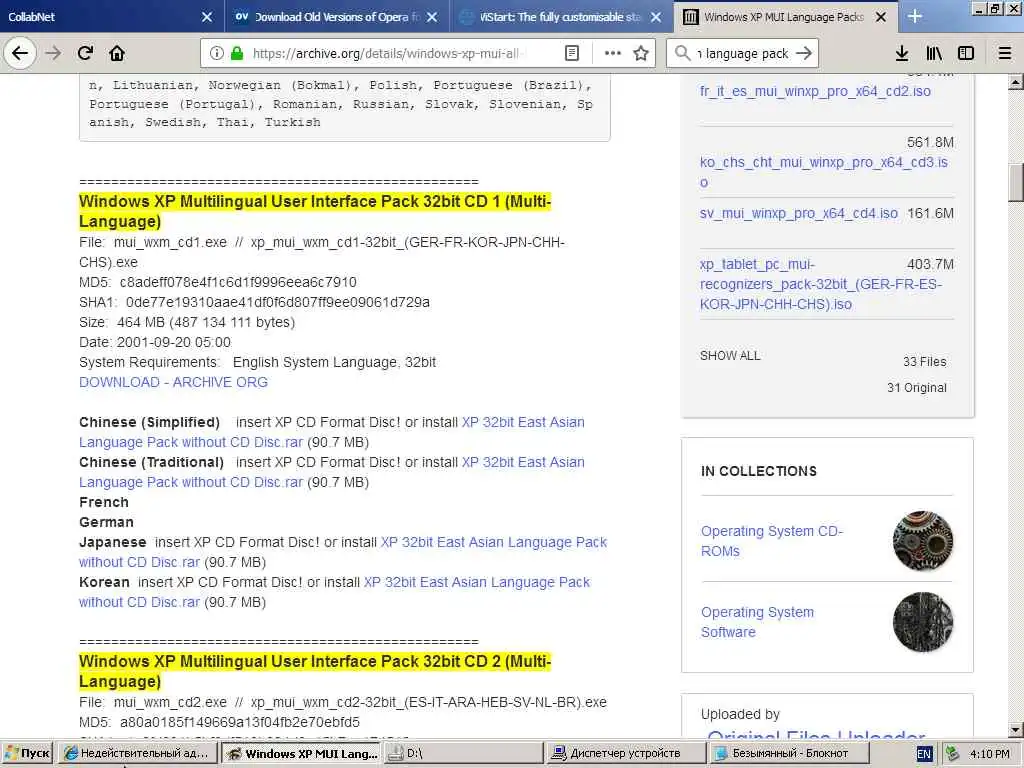Close the CollabNet tab
This screenshot has height=768, width=1024.
point(206,17)
